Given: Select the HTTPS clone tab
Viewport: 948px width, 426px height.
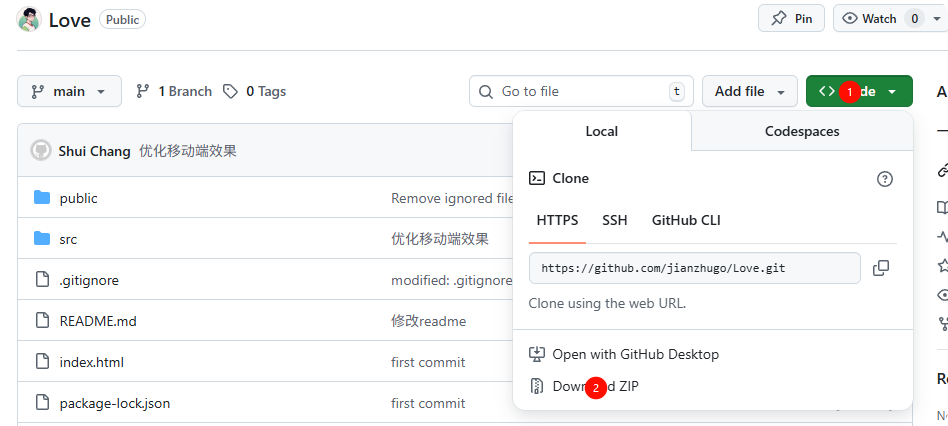Looking at the screenshot, I should pyautogui.click(x=557, y=220).
